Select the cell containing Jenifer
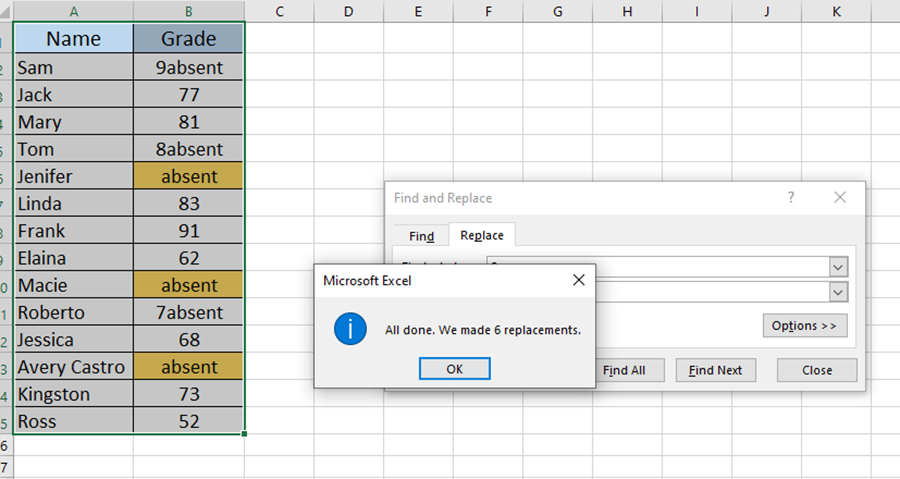Image resolution: width=900 pixels, height=479 pixels. click(73, 176)
